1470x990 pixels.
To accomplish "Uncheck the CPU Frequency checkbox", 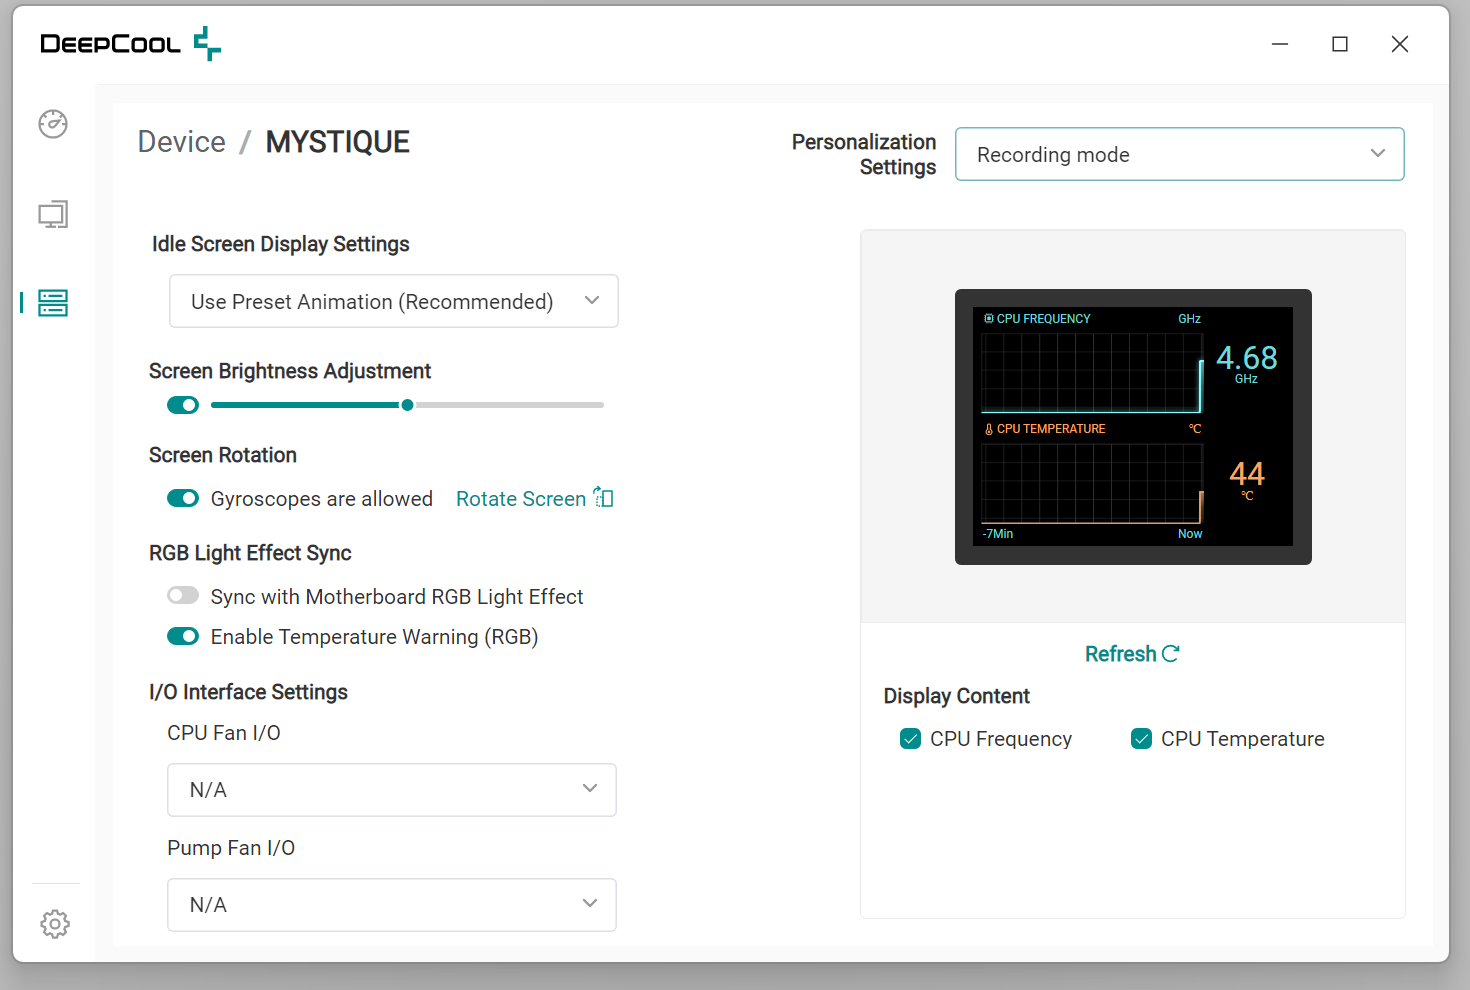I will [x=910, y=739].
